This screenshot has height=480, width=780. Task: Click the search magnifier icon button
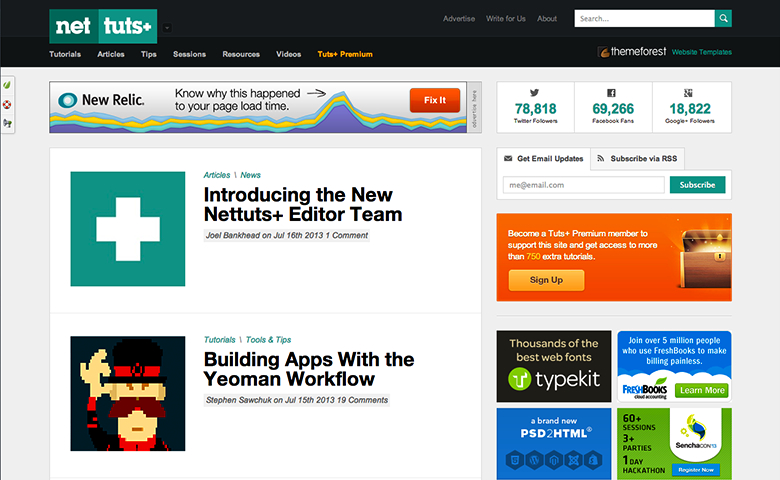pos(723,18)
